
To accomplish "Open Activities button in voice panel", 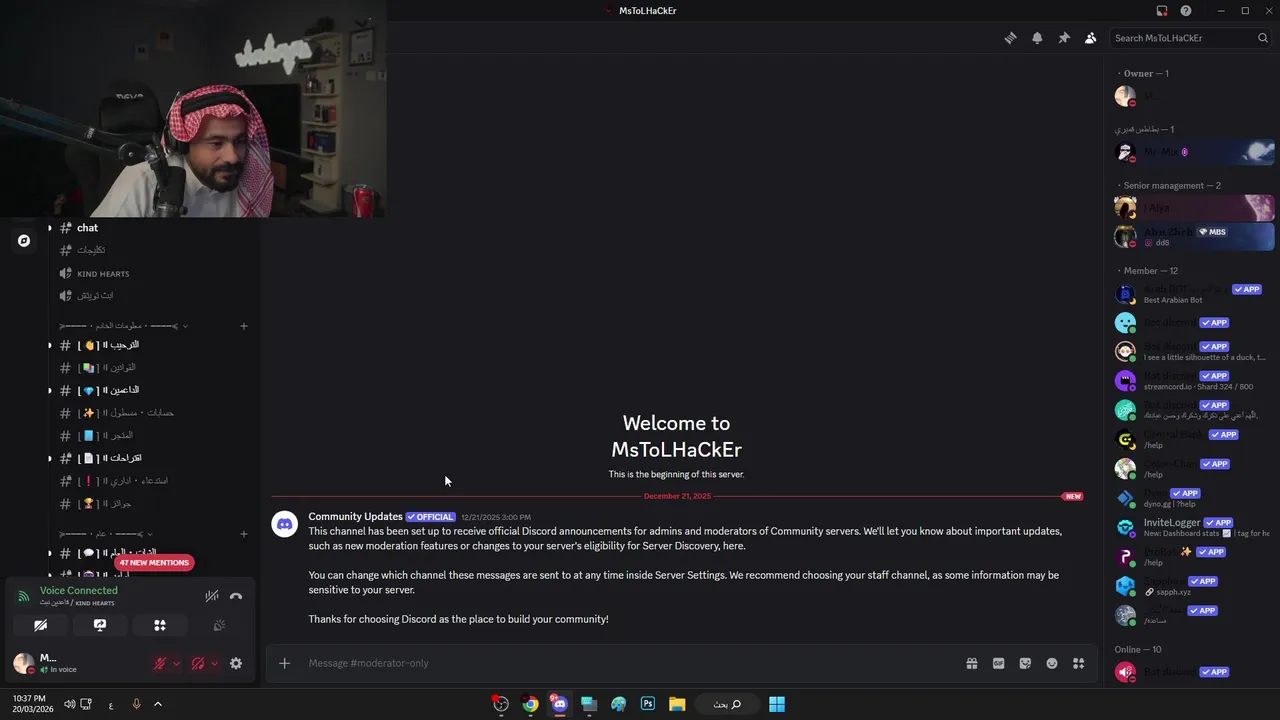I will [160, 625].
